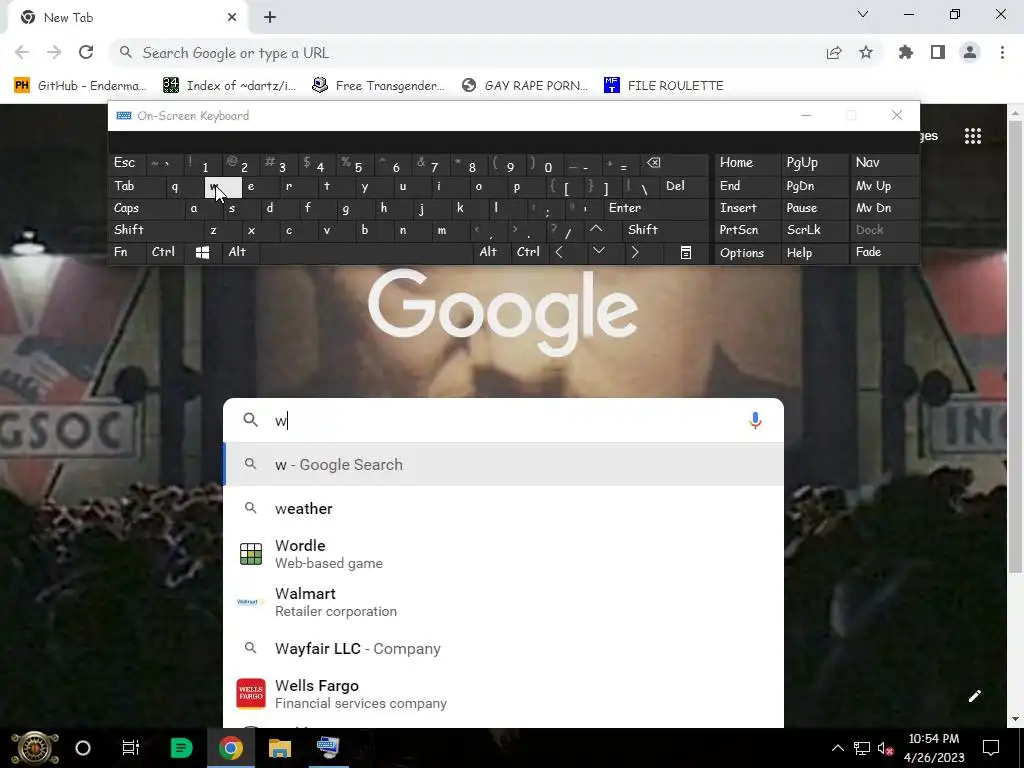Choose the Wordle web-based game suggestion
The image size is (1024, 768).
(503, 554)
